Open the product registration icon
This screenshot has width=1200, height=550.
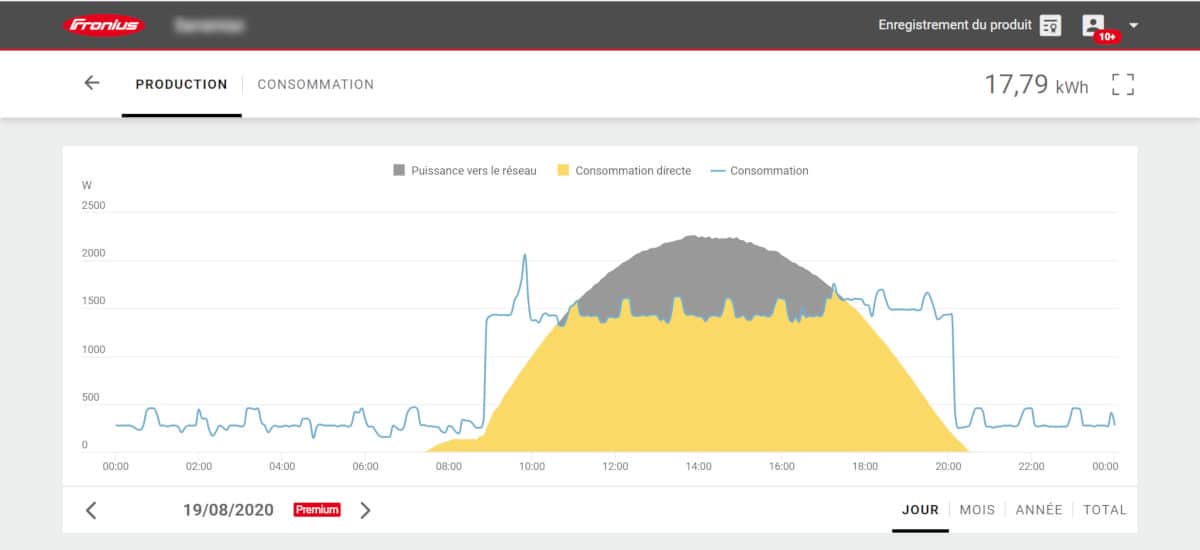1050,26
